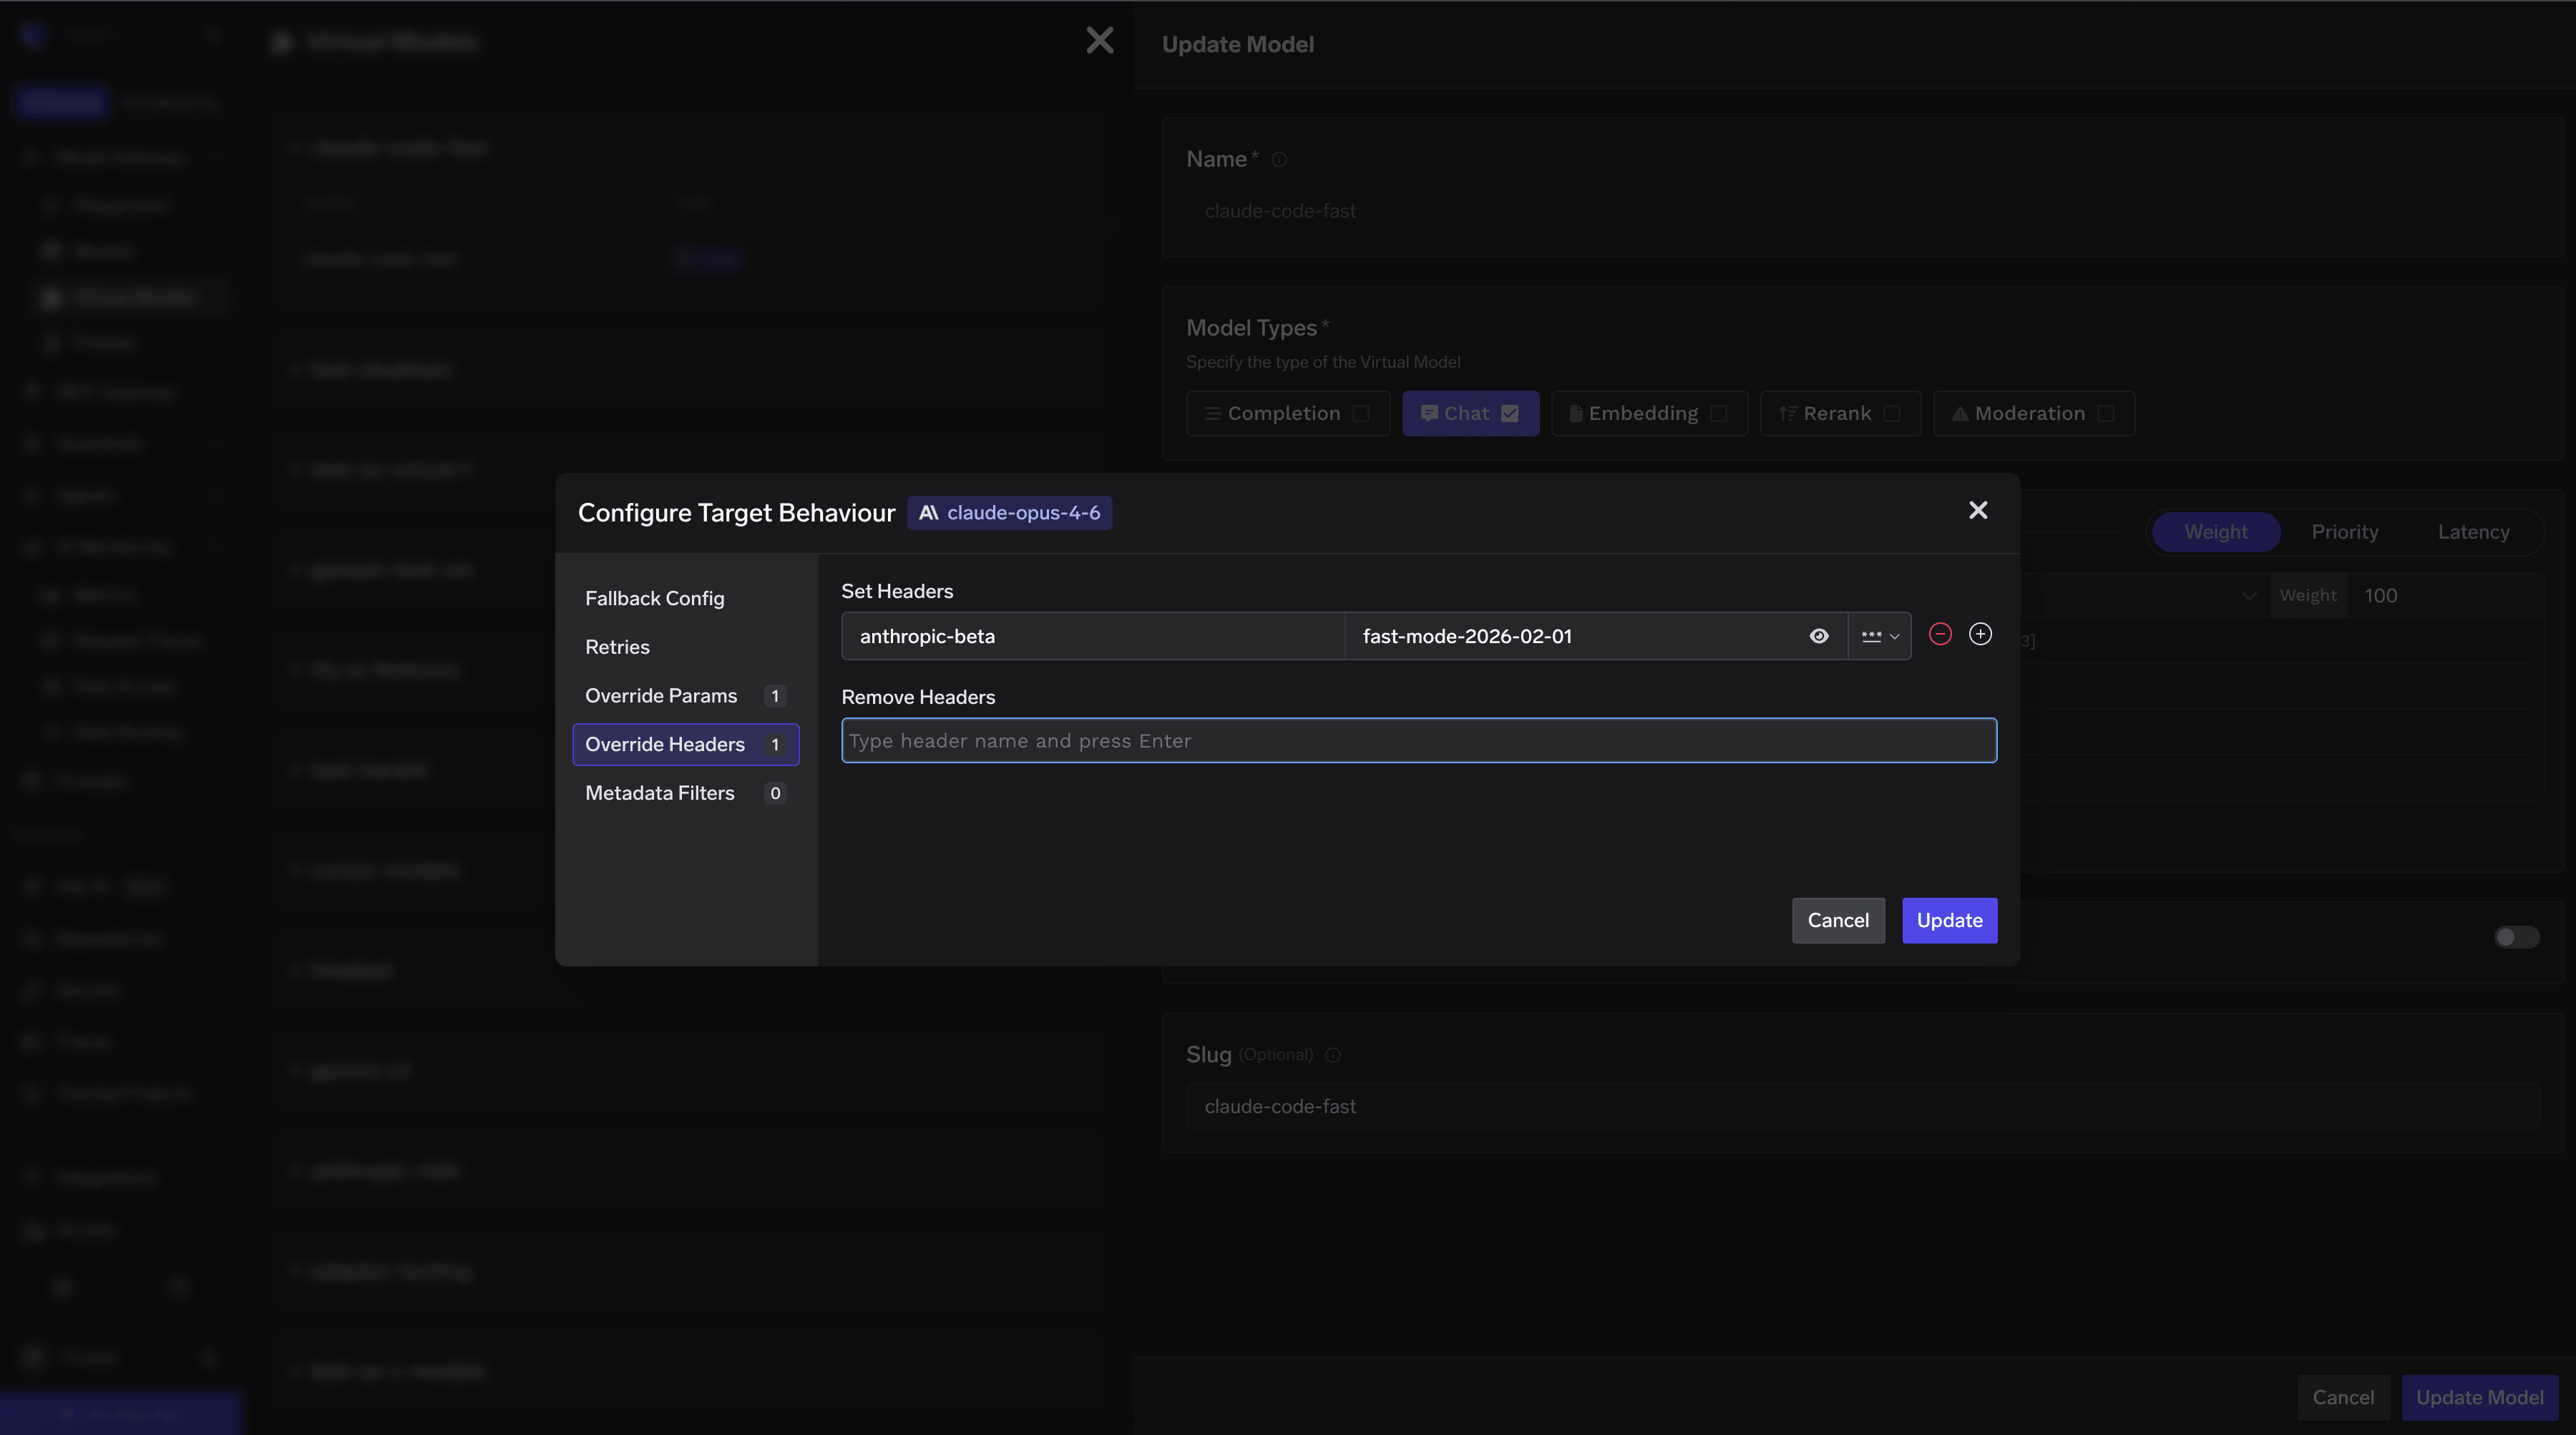Click the Slug info icon

[x=1332, y=1055]
